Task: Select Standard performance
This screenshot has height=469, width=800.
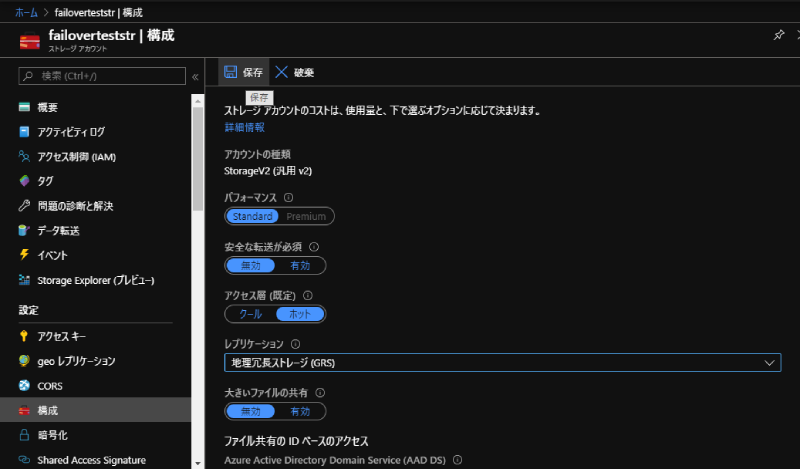Action: click(253, 216)
